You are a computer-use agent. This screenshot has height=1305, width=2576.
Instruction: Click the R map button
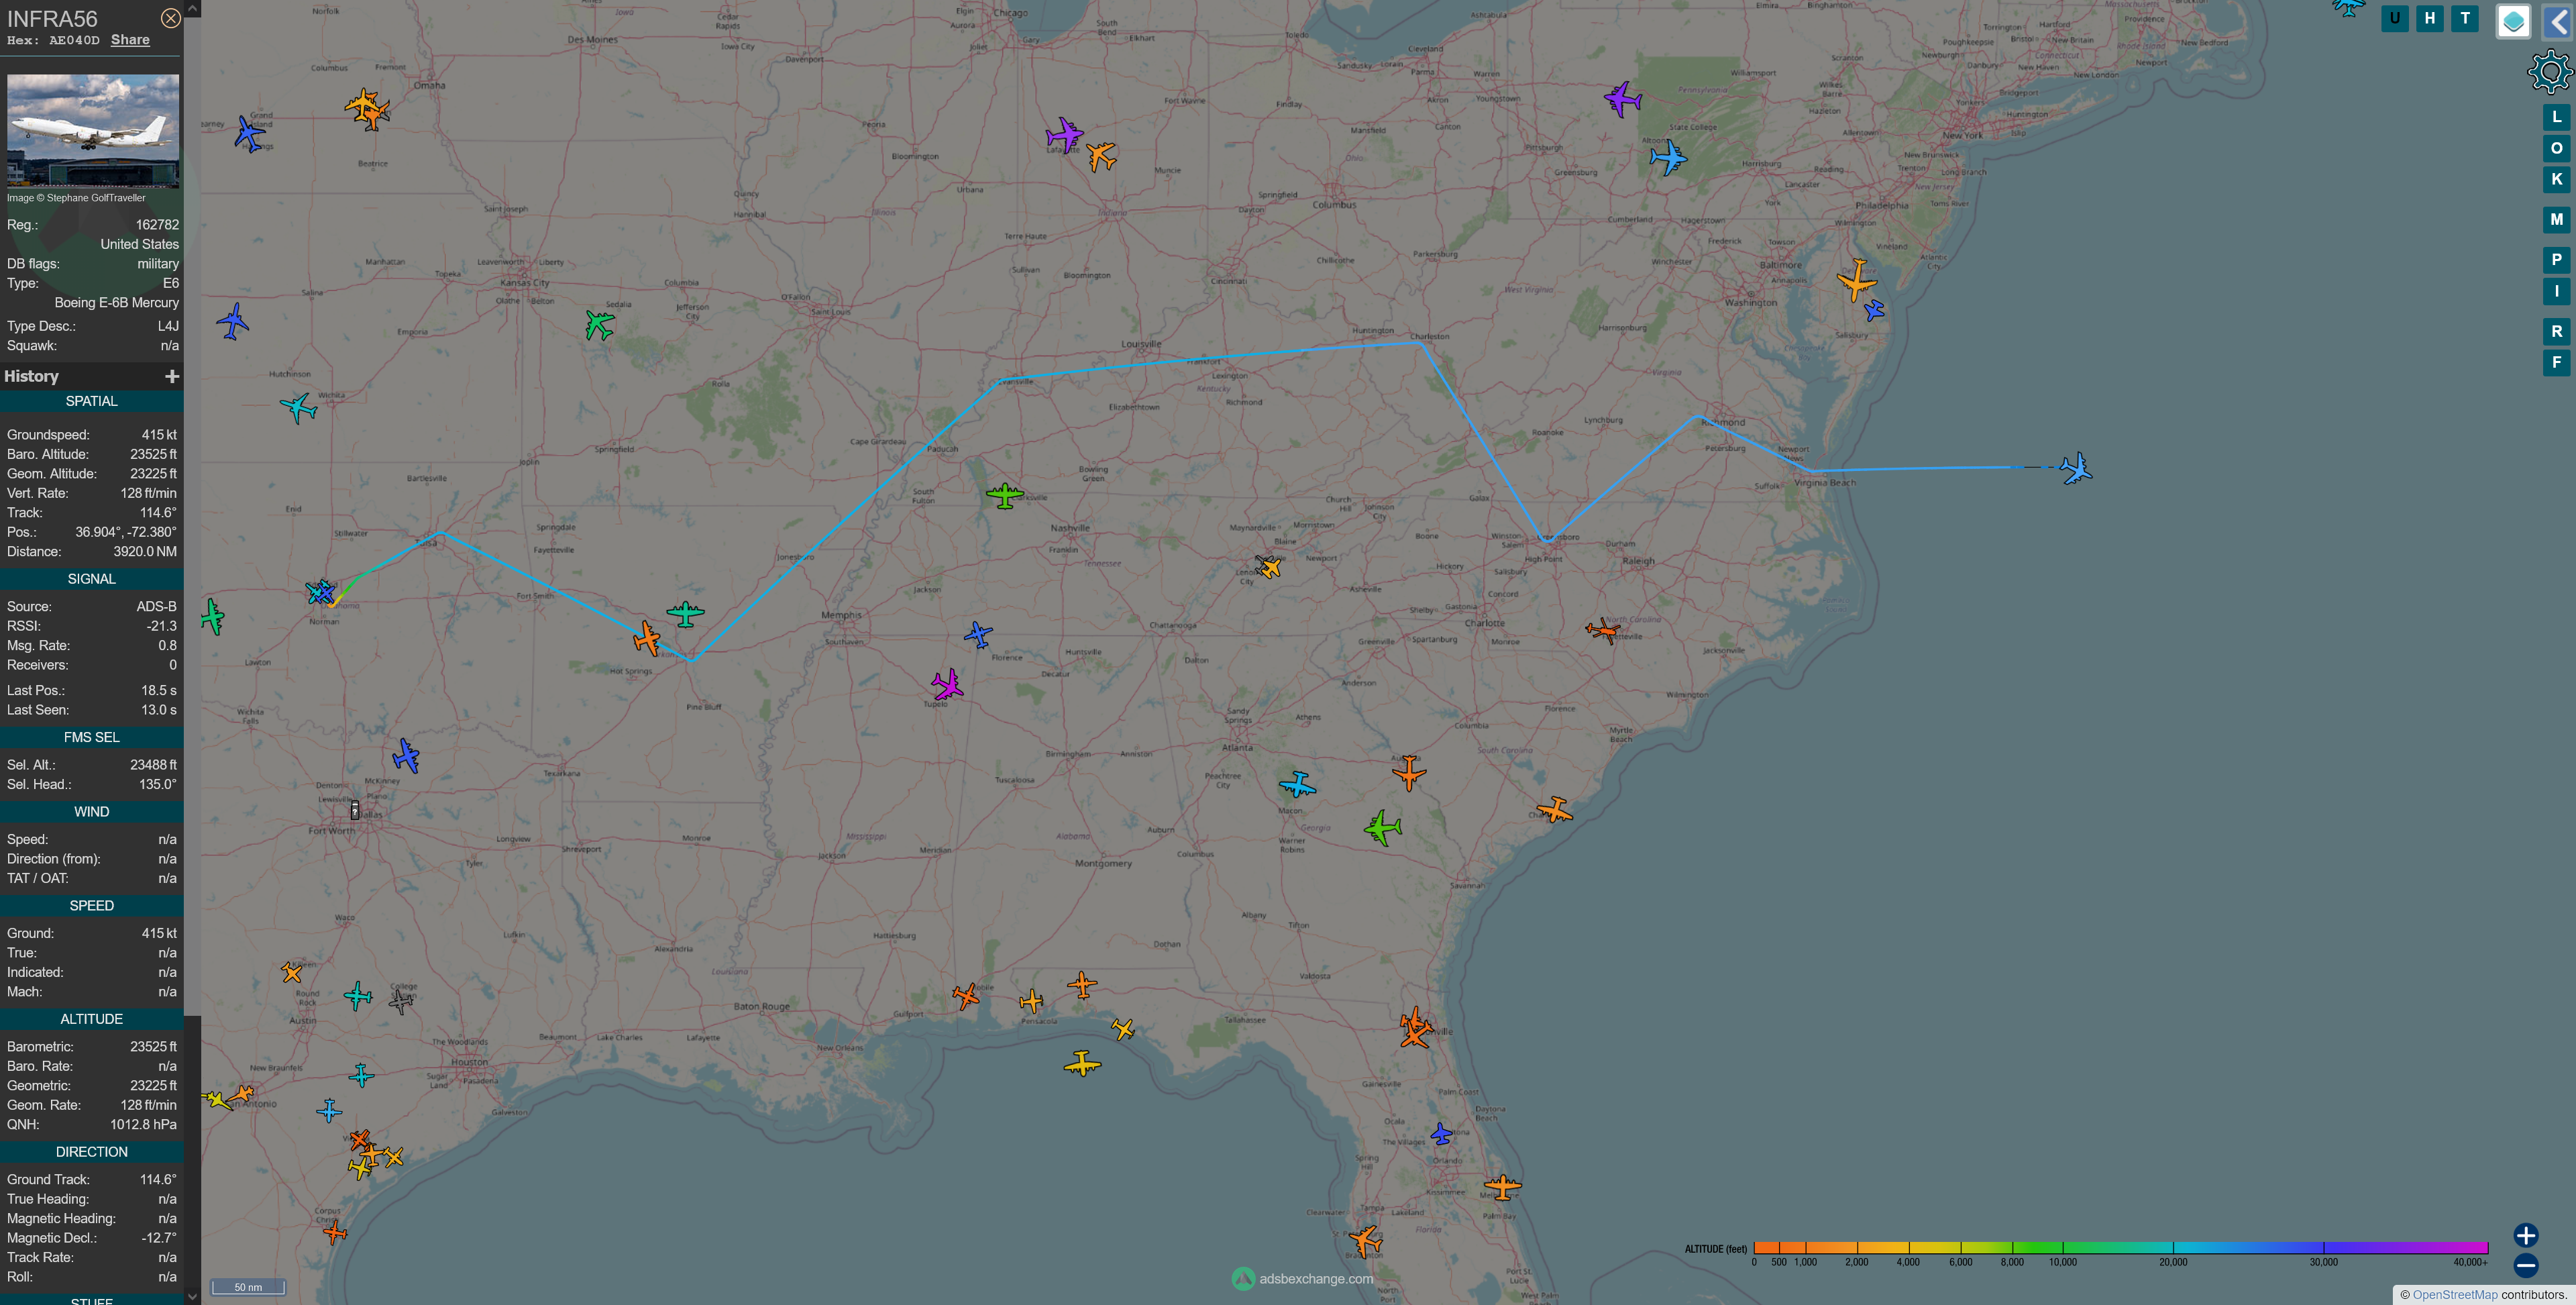[2556, 331]
